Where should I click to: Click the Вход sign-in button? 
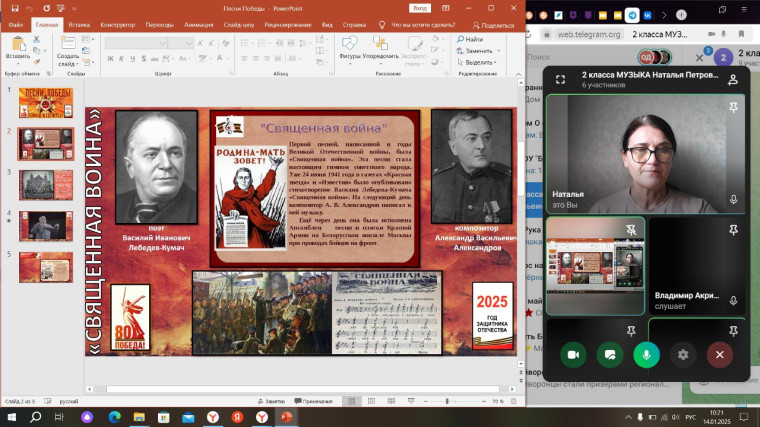420,8
